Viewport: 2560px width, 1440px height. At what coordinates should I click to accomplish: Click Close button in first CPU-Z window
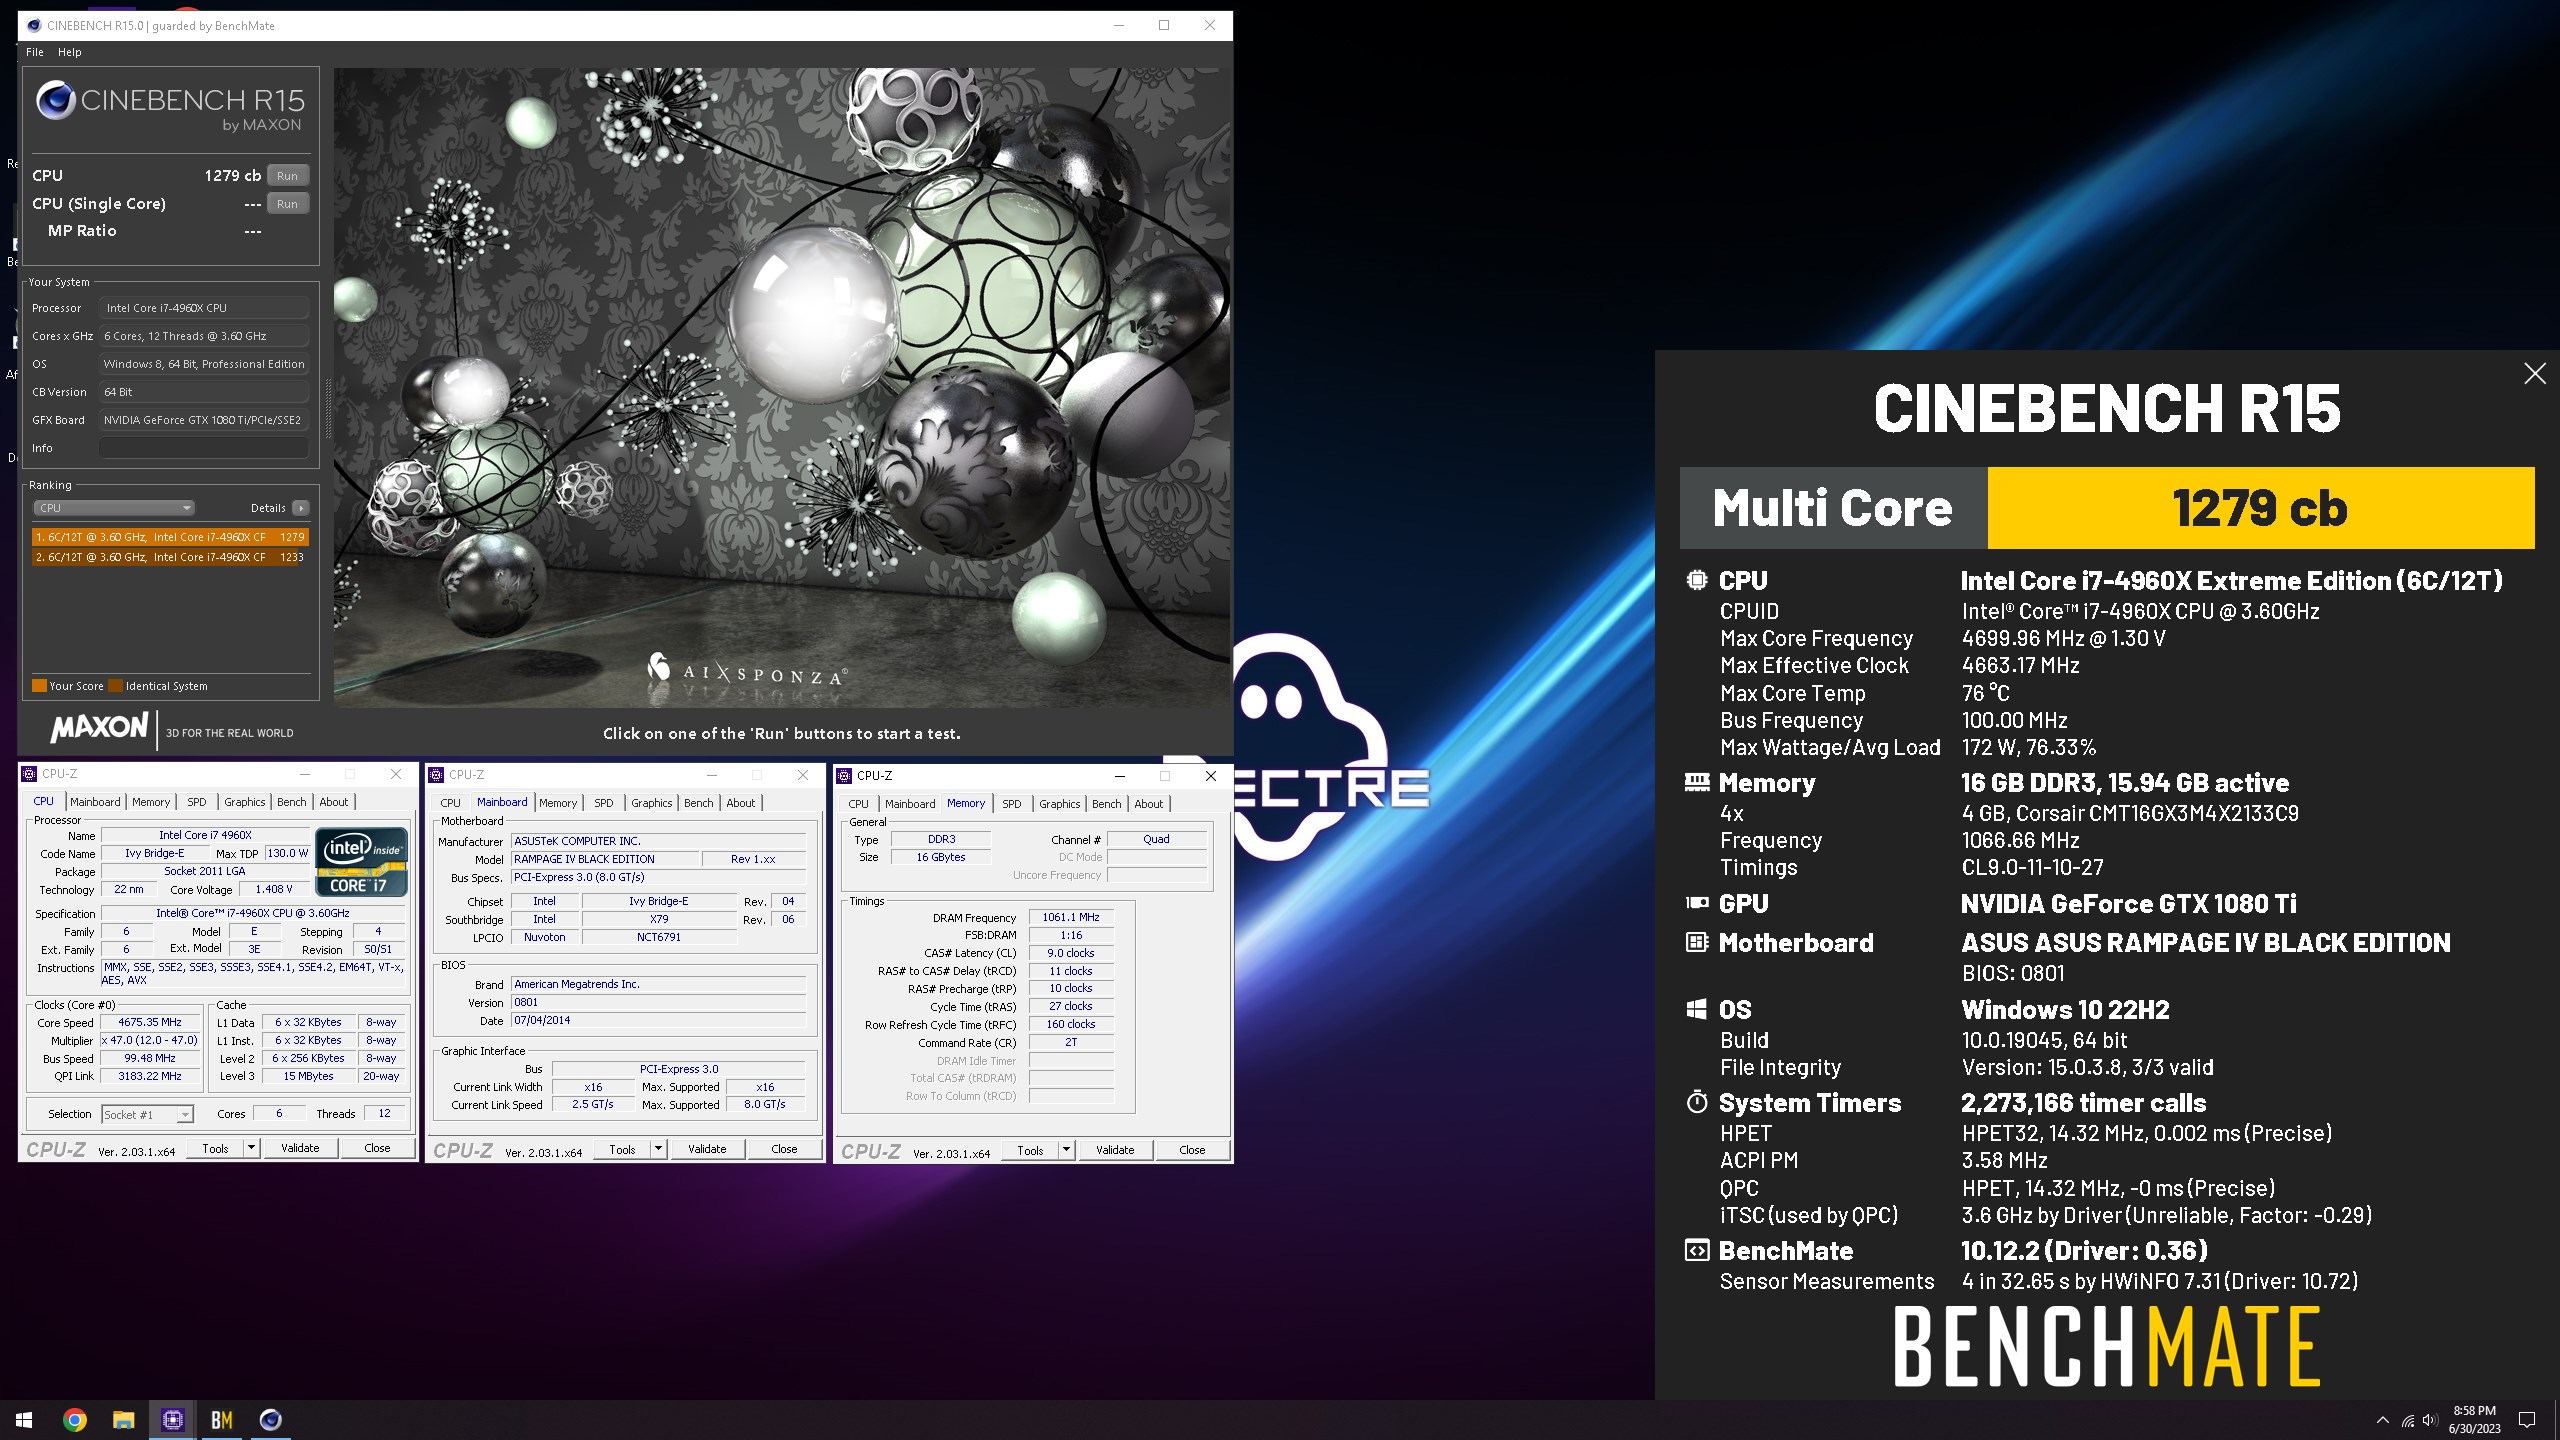click(x=377, y=1149)
